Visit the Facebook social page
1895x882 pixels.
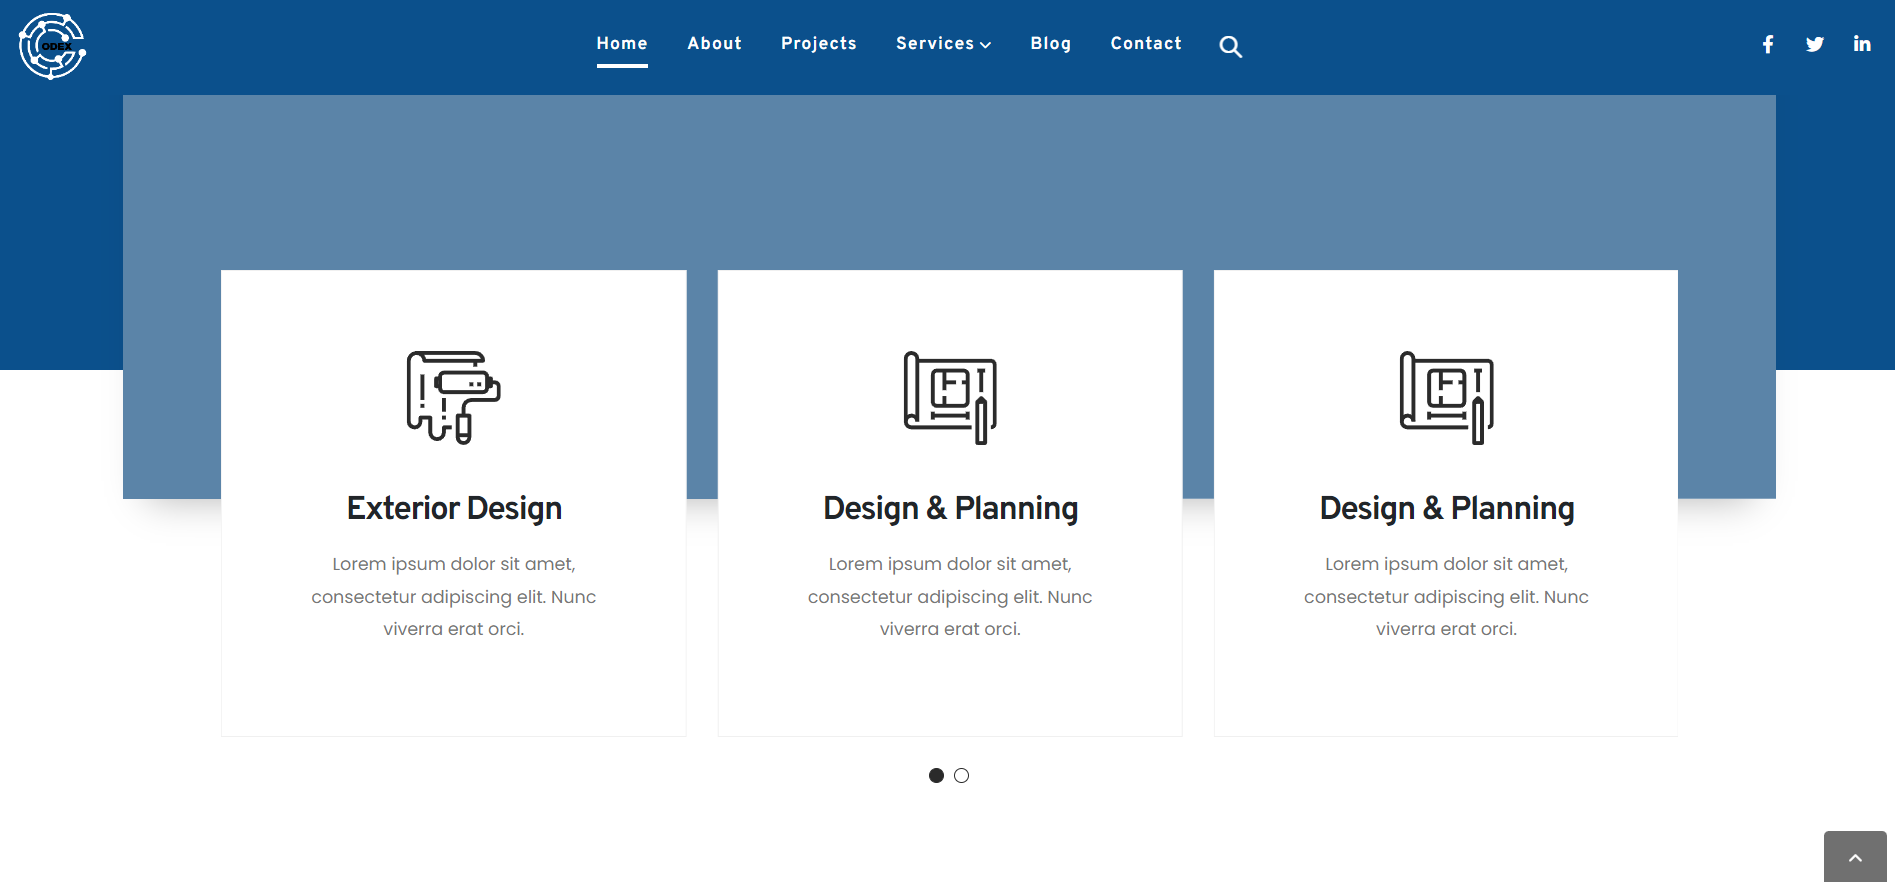[1768, 44]
